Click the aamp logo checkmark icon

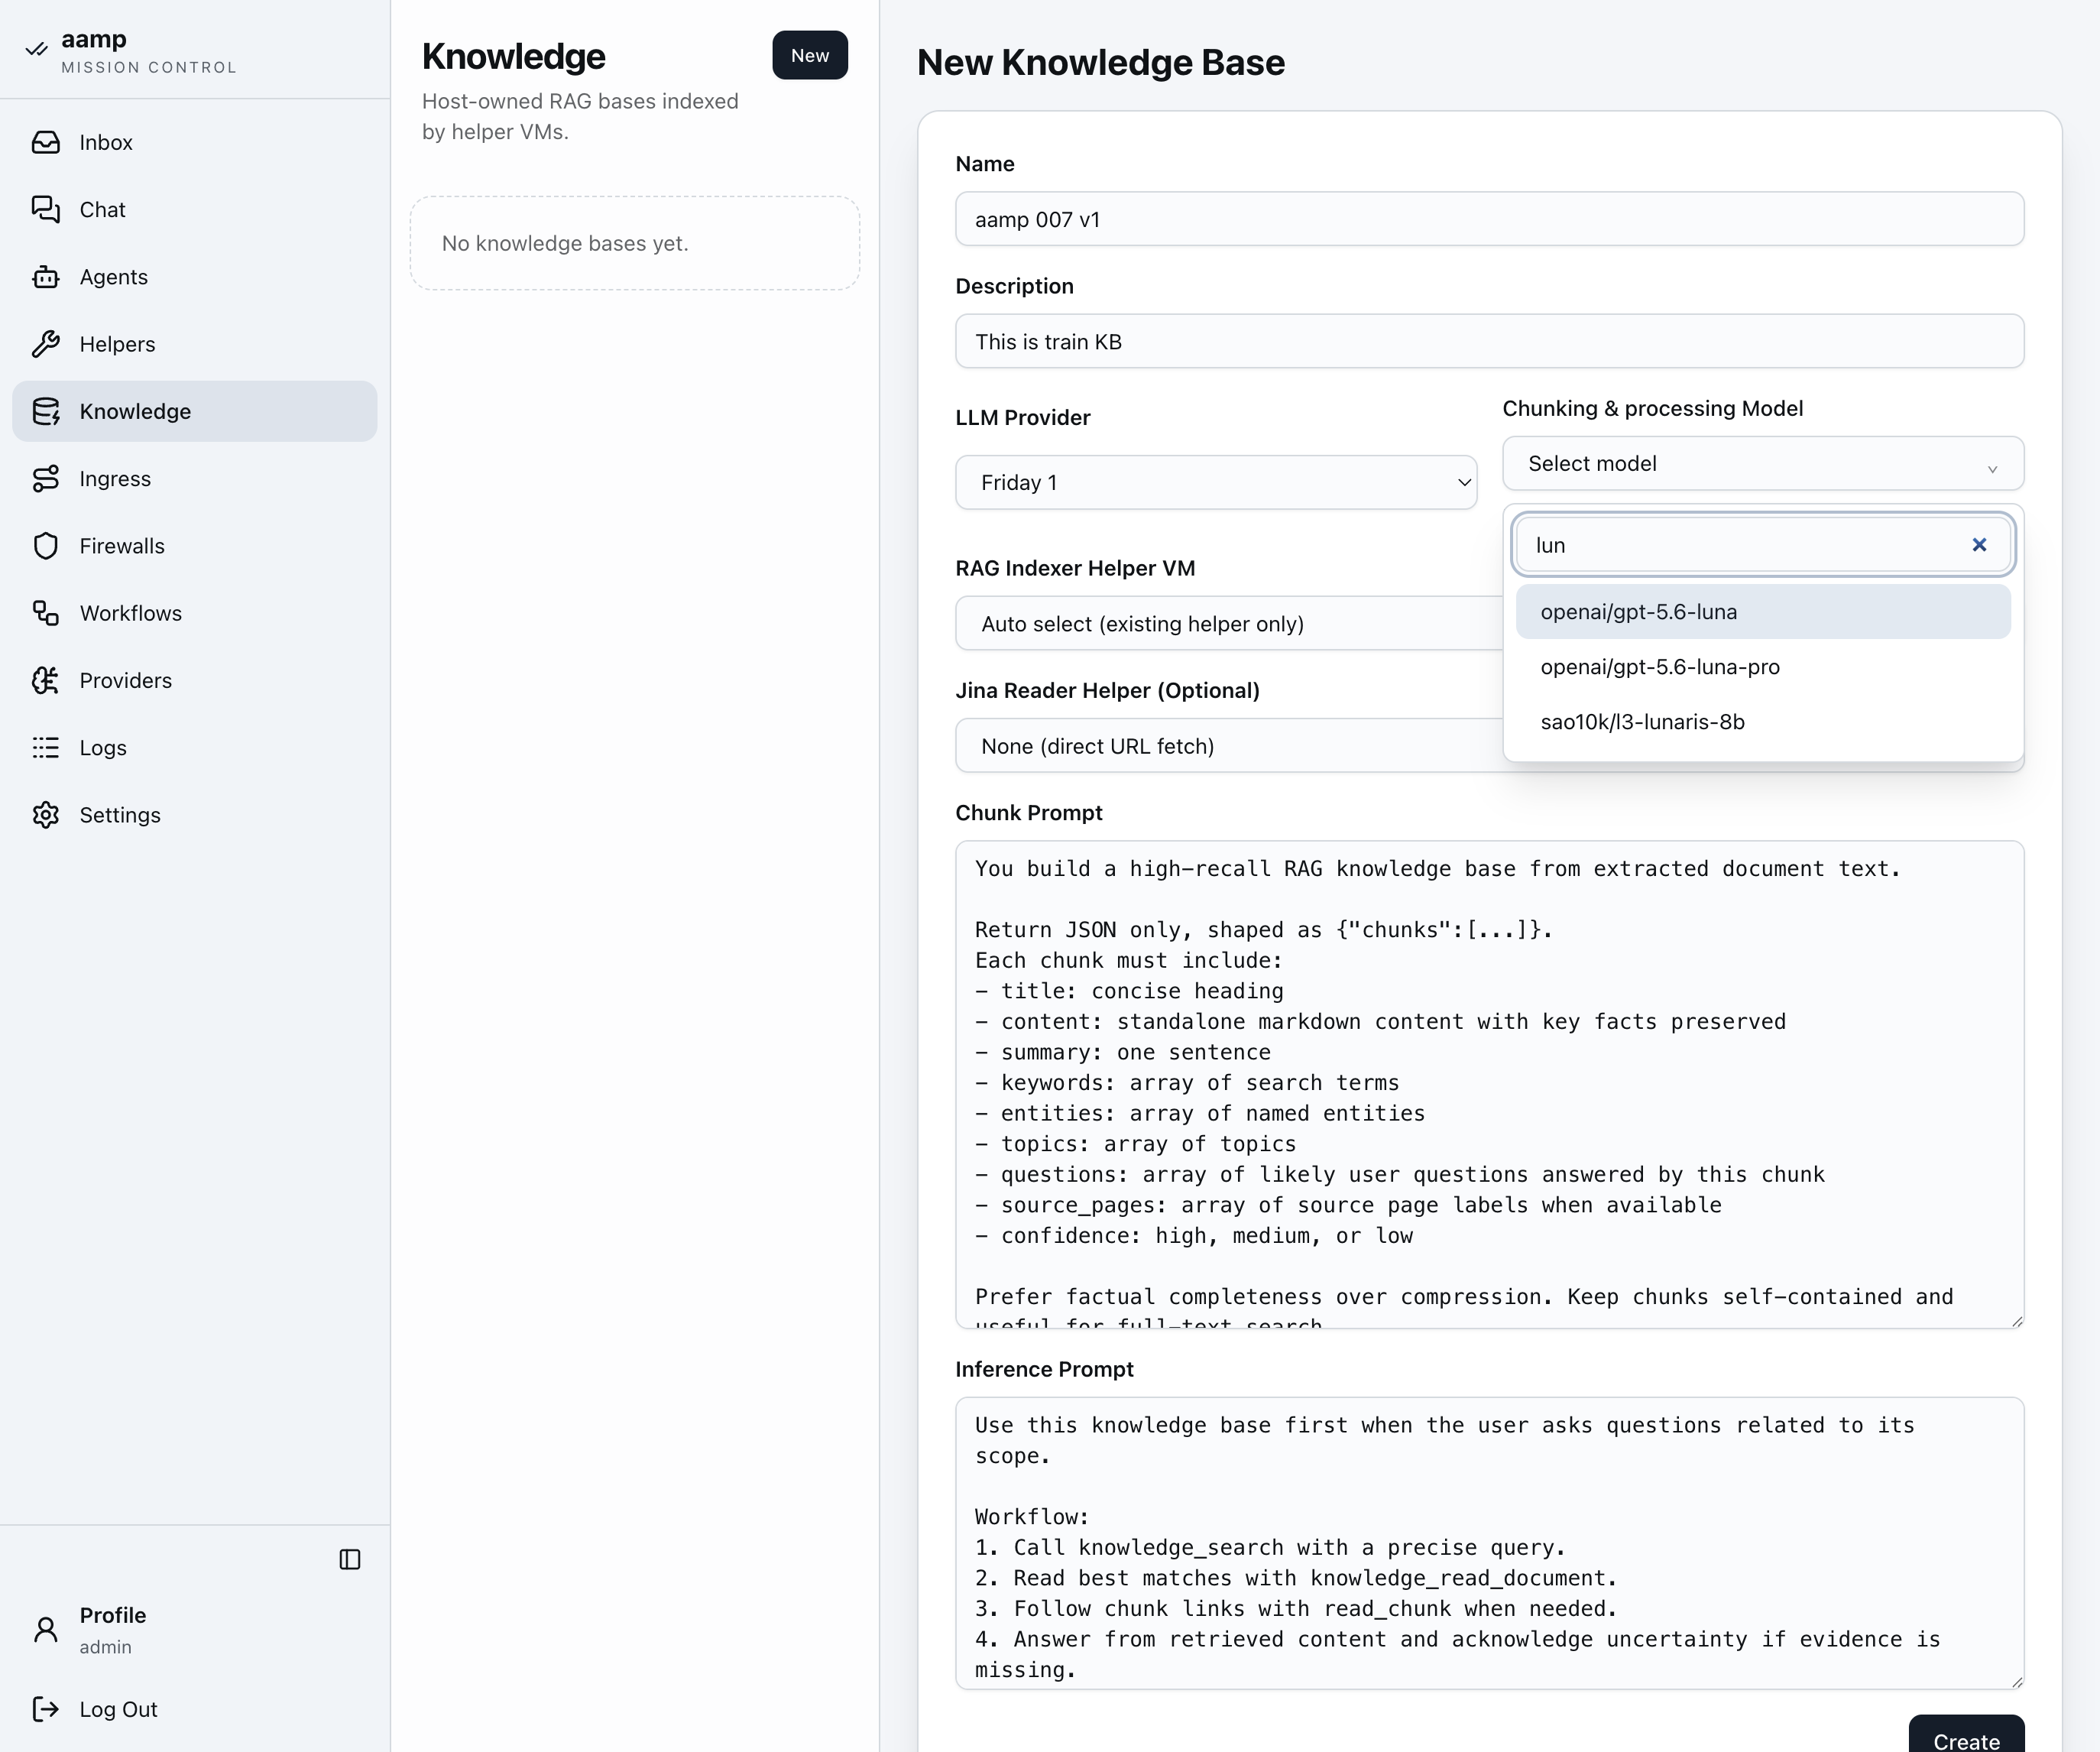(37, 49)
